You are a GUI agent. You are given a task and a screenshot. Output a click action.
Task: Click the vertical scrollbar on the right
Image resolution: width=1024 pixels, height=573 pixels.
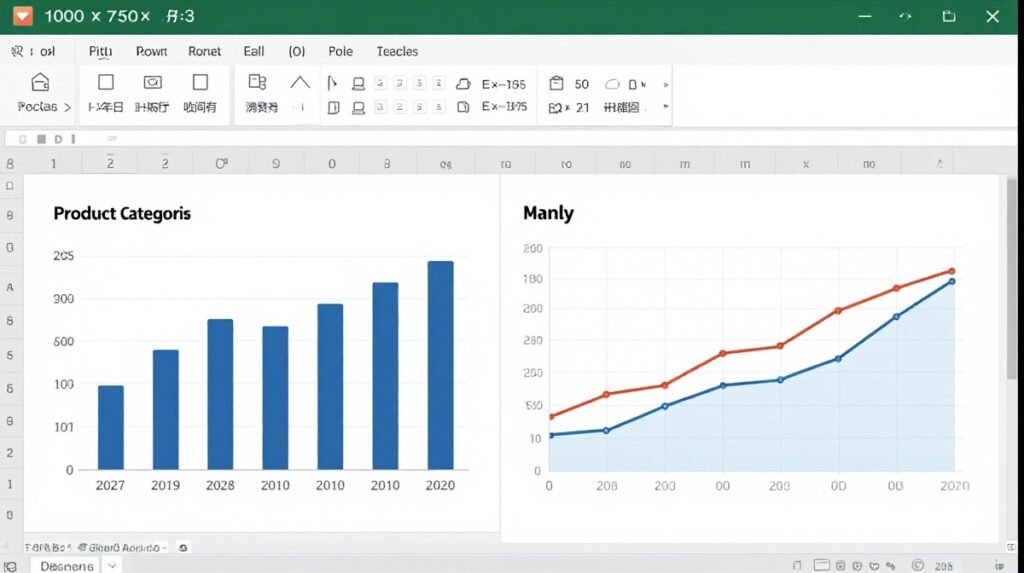point(1012,278)
